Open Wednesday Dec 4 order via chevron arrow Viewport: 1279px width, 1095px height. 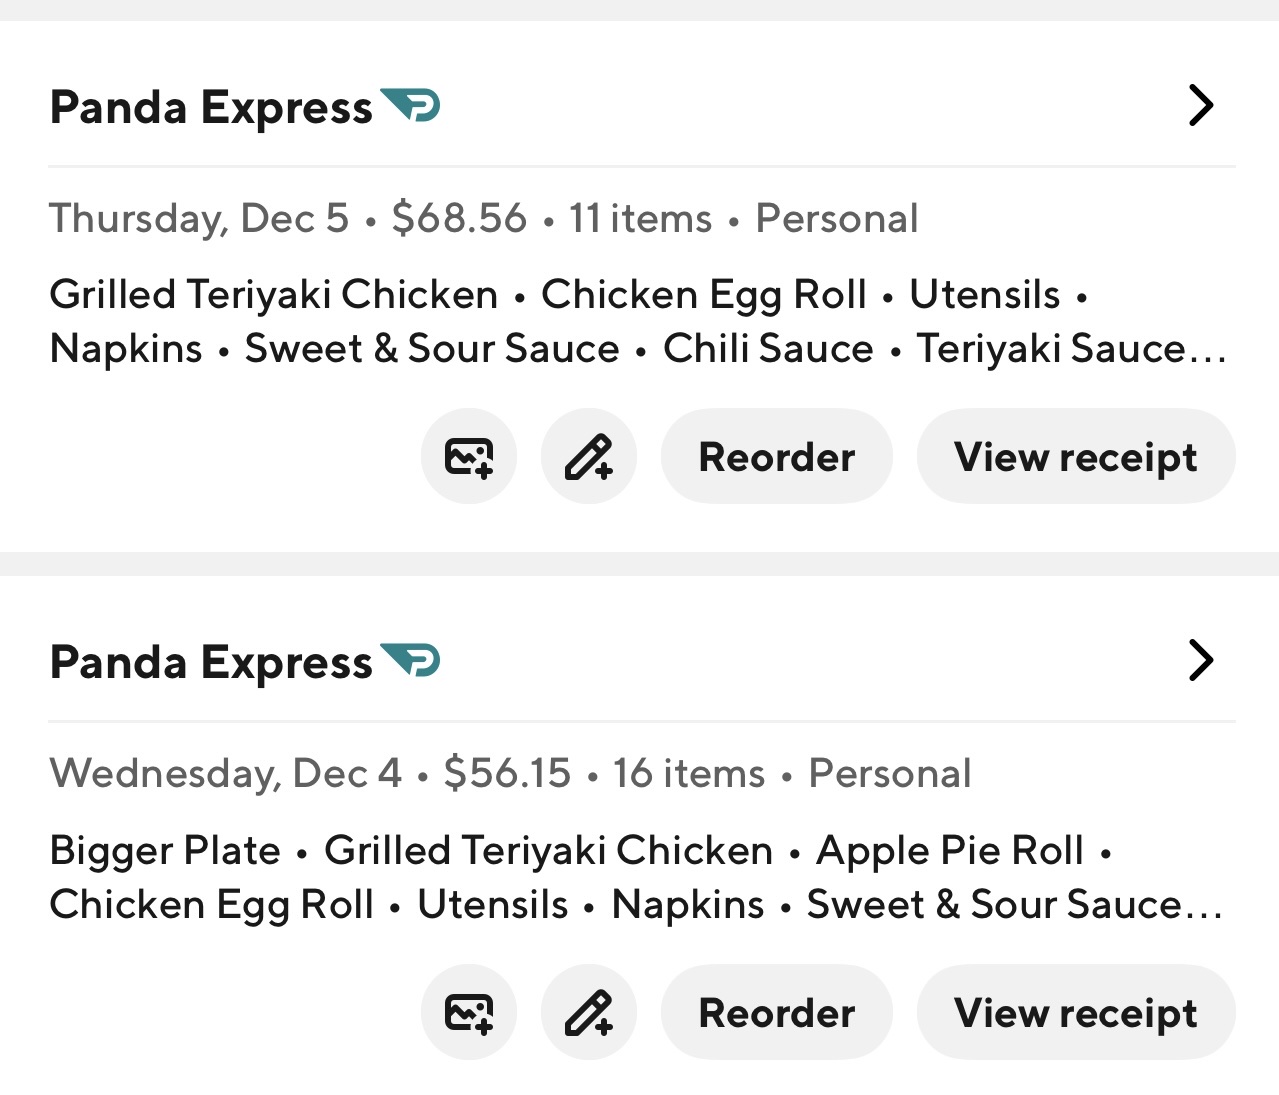pos(1200,660)
